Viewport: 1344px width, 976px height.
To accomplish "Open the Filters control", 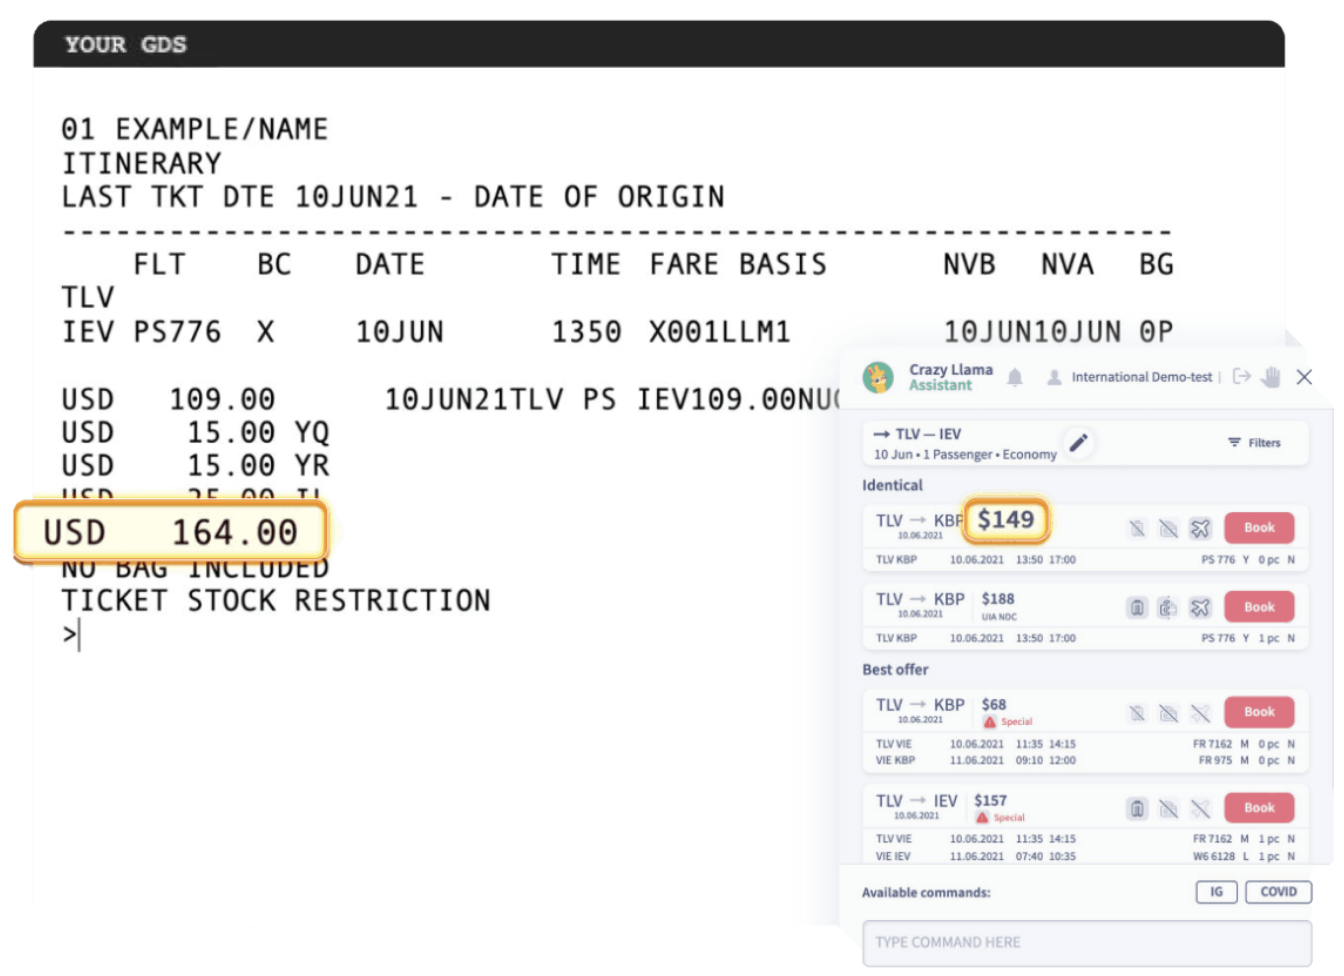I will (x=1254, y=442).
